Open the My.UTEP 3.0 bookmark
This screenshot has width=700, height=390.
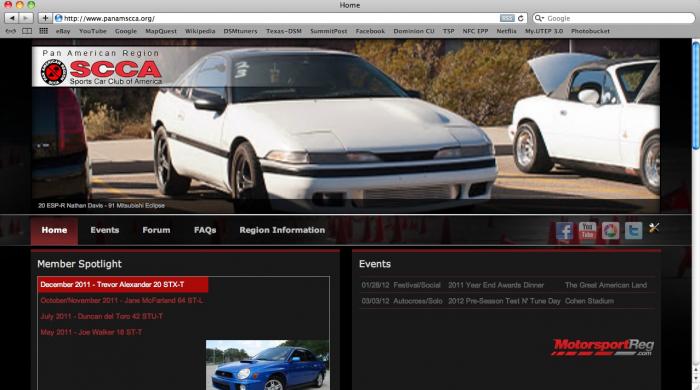544,31
